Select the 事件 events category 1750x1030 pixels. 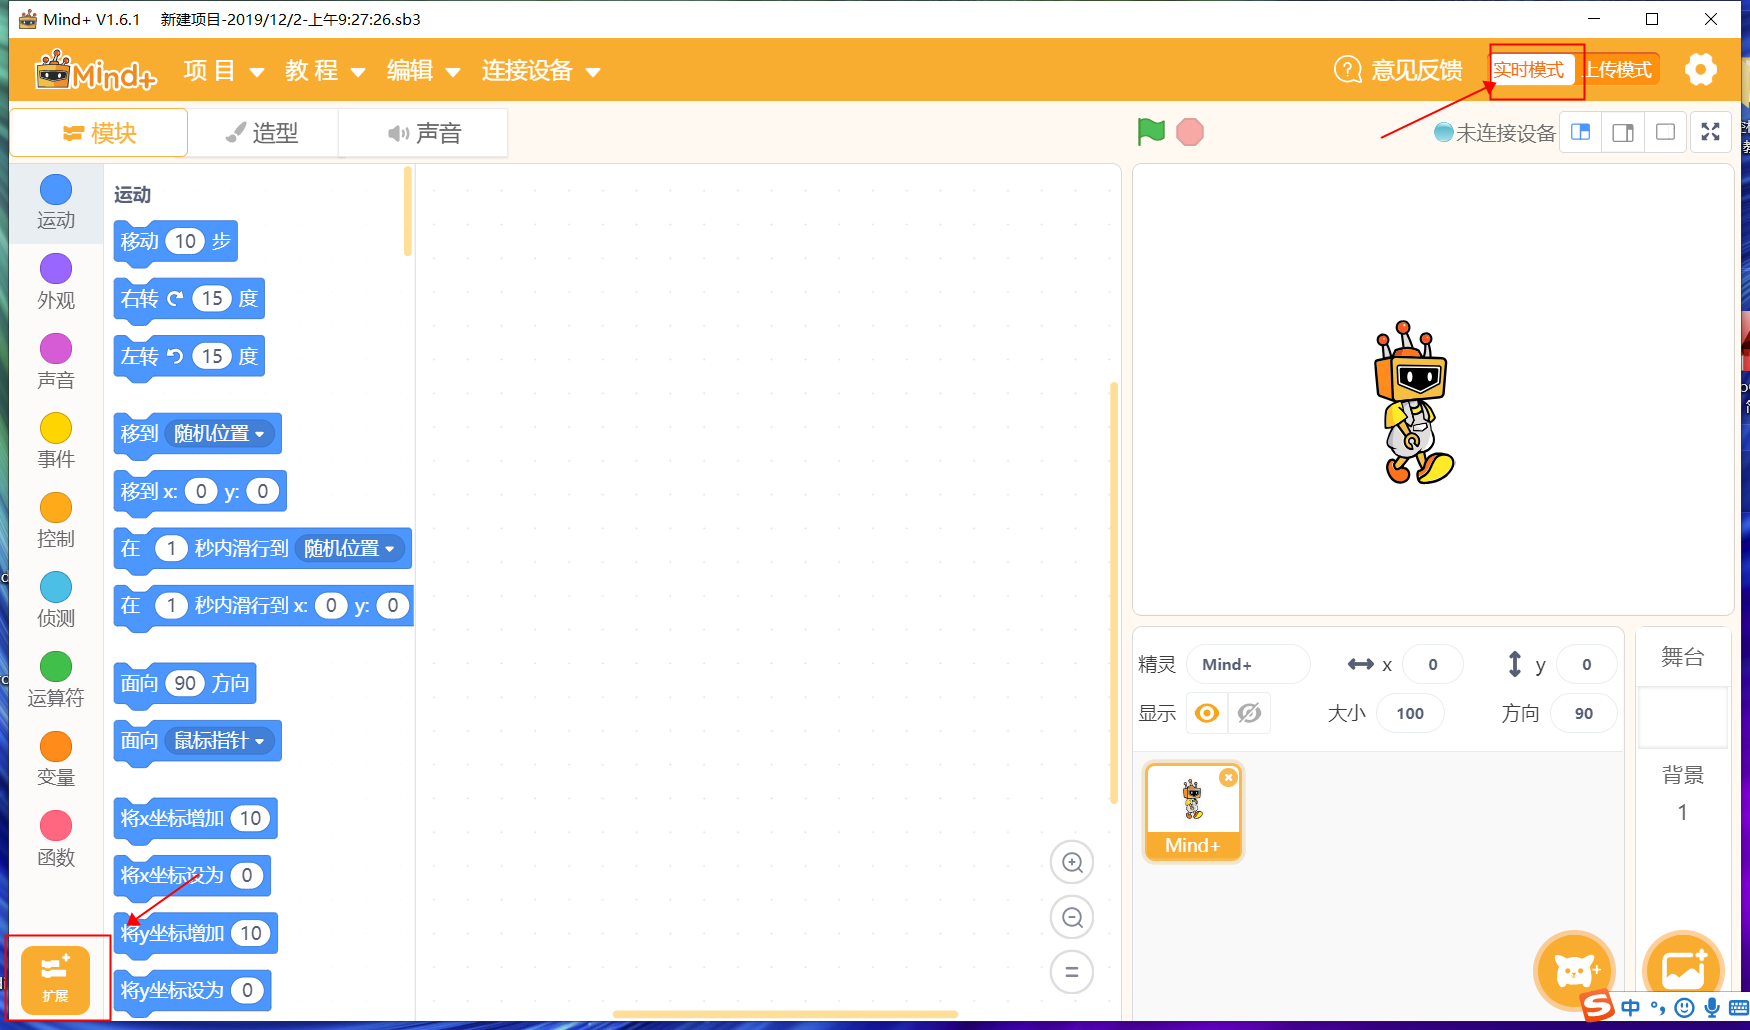coord(56,440)
